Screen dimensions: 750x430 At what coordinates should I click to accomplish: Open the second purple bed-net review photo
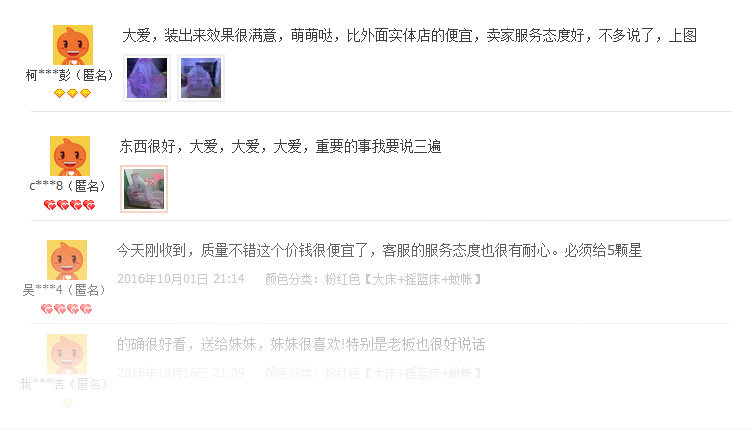(201, 78)
